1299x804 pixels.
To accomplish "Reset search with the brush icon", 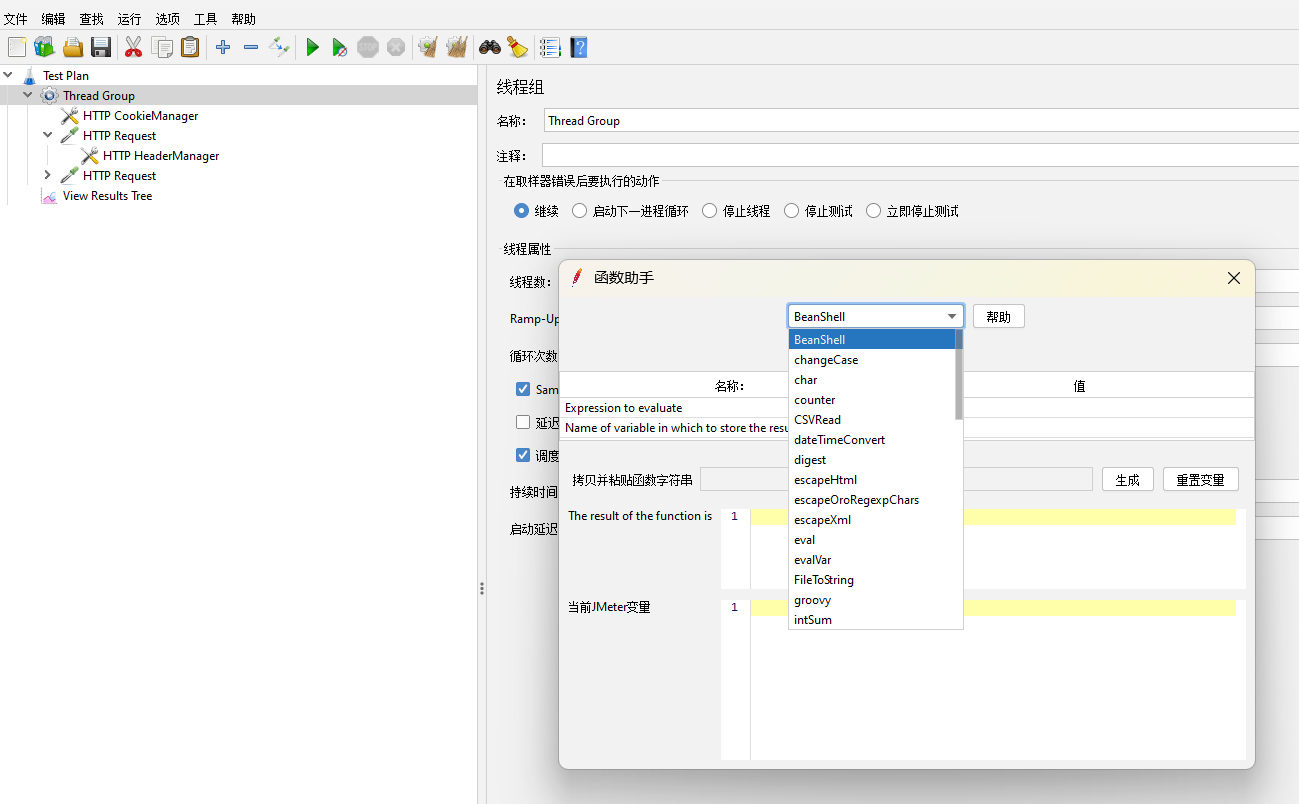I will [517, 47].
